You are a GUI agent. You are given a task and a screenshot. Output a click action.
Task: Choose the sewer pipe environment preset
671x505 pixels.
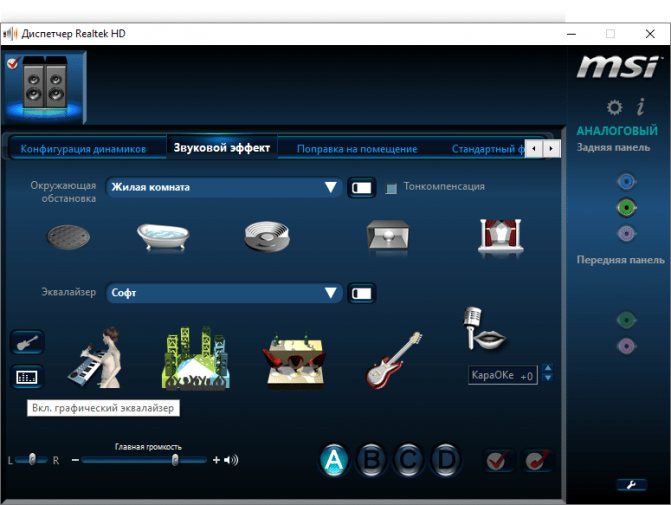(x=68, y=237)
